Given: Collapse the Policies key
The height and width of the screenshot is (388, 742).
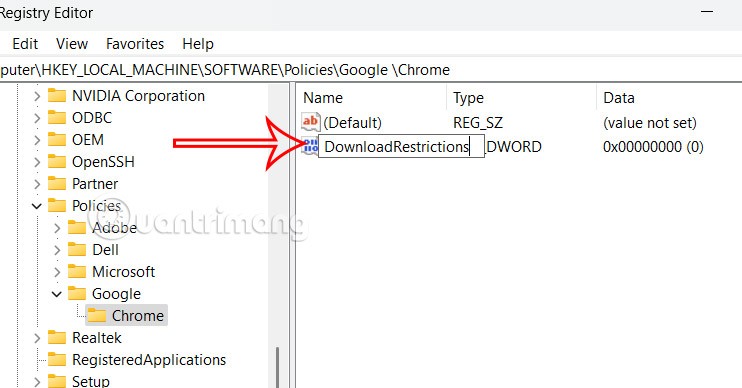Looking at the screenshot, I should (x=37, y=206).
